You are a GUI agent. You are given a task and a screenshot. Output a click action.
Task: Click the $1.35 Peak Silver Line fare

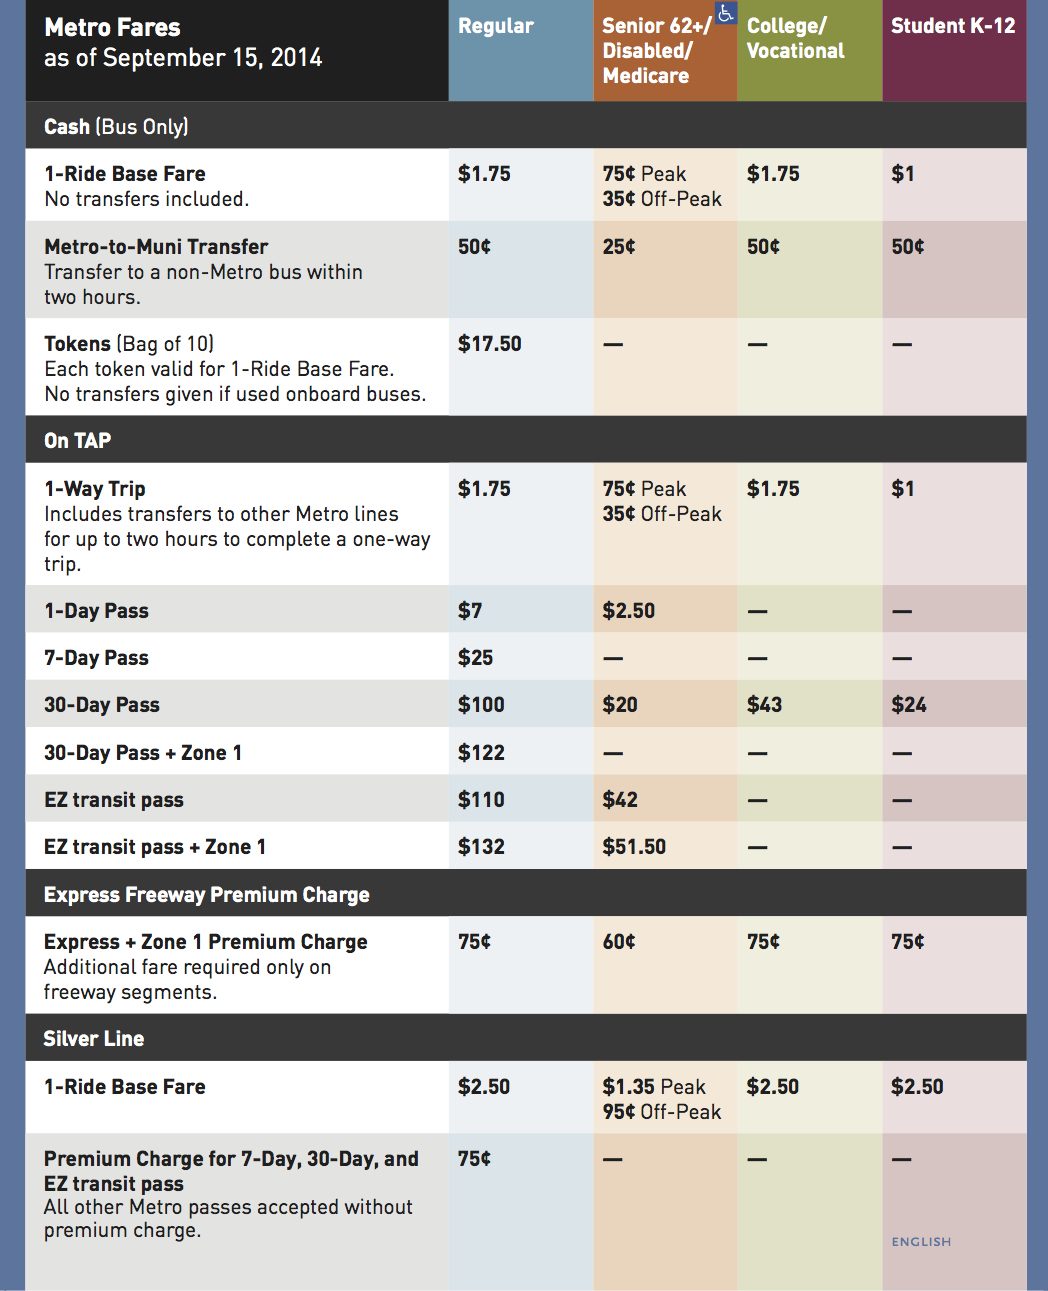654,1087
